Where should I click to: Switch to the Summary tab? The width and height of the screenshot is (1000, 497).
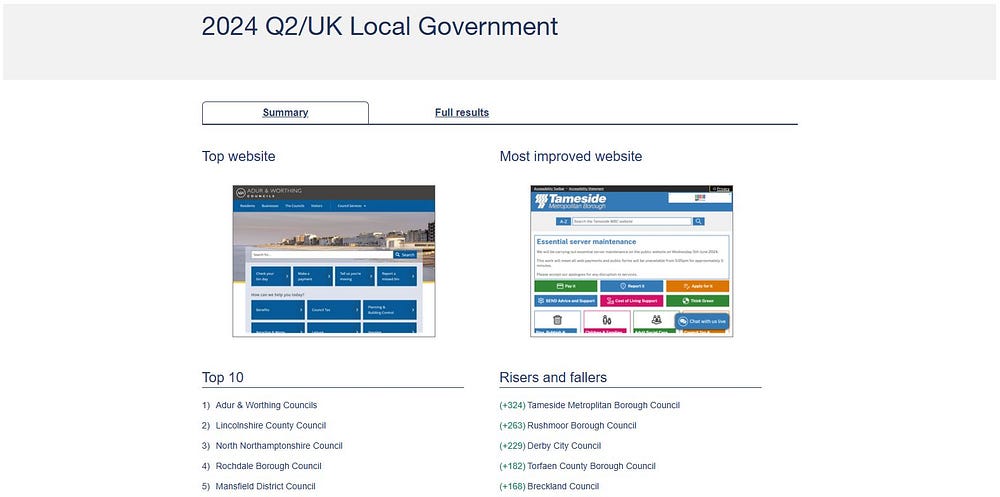285,113
